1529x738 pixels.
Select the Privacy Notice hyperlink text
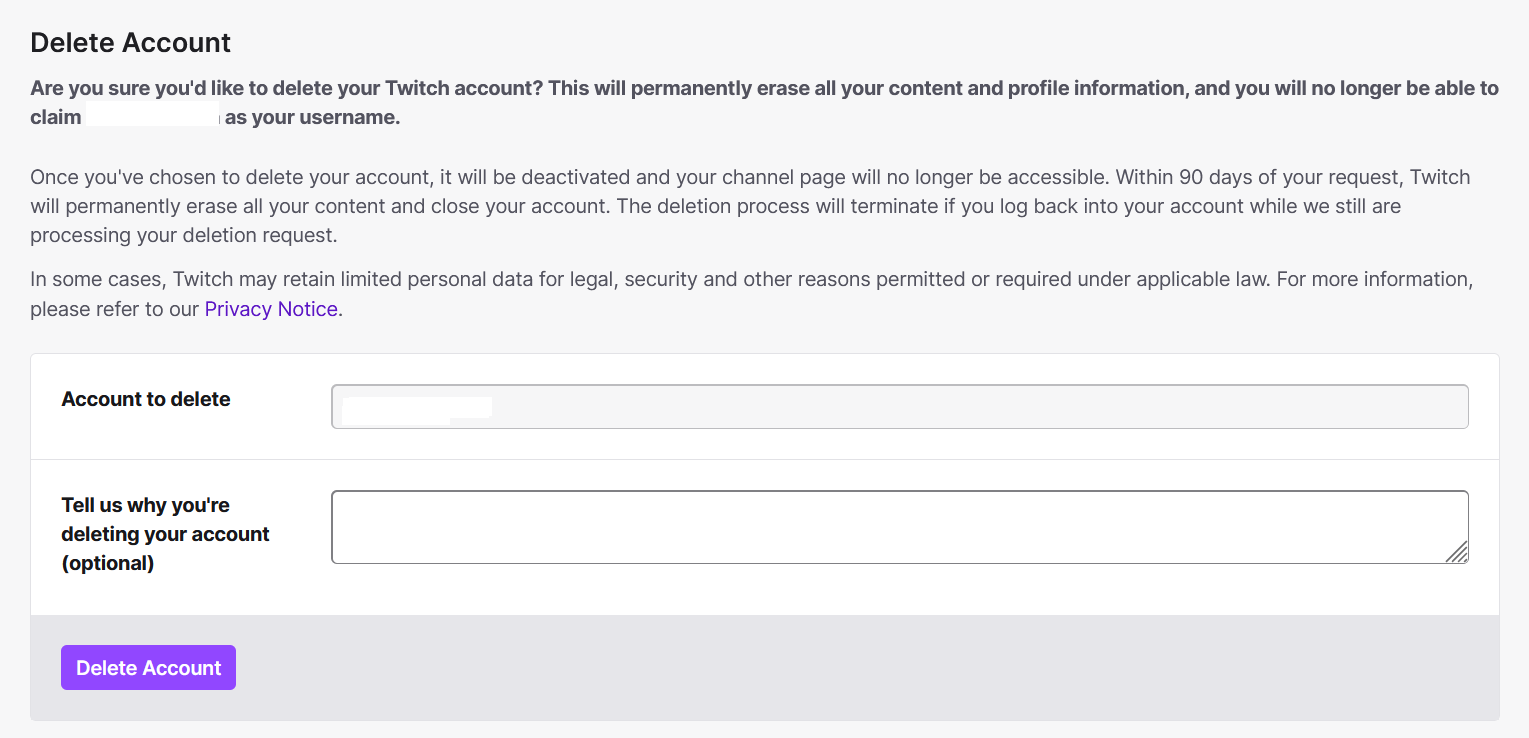pos(270,309)
